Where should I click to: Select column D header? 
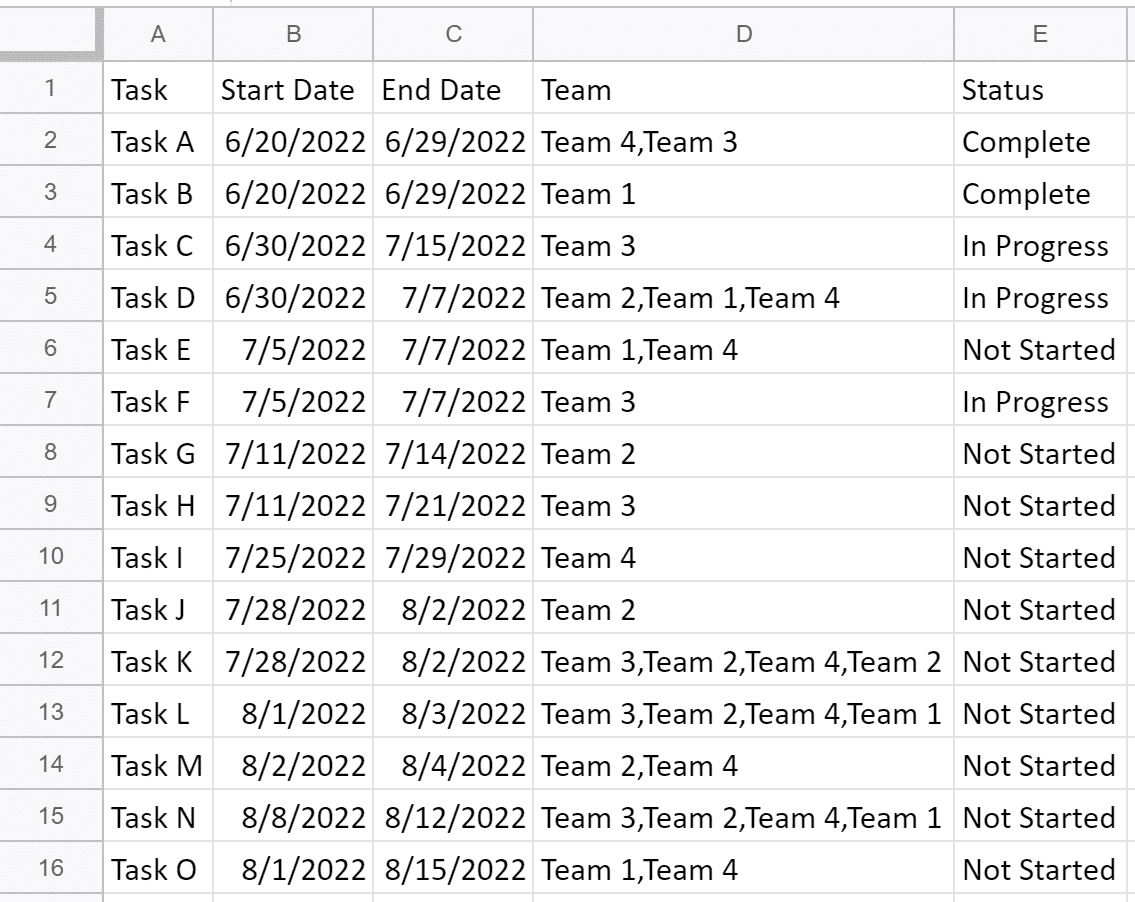point(743,35)
